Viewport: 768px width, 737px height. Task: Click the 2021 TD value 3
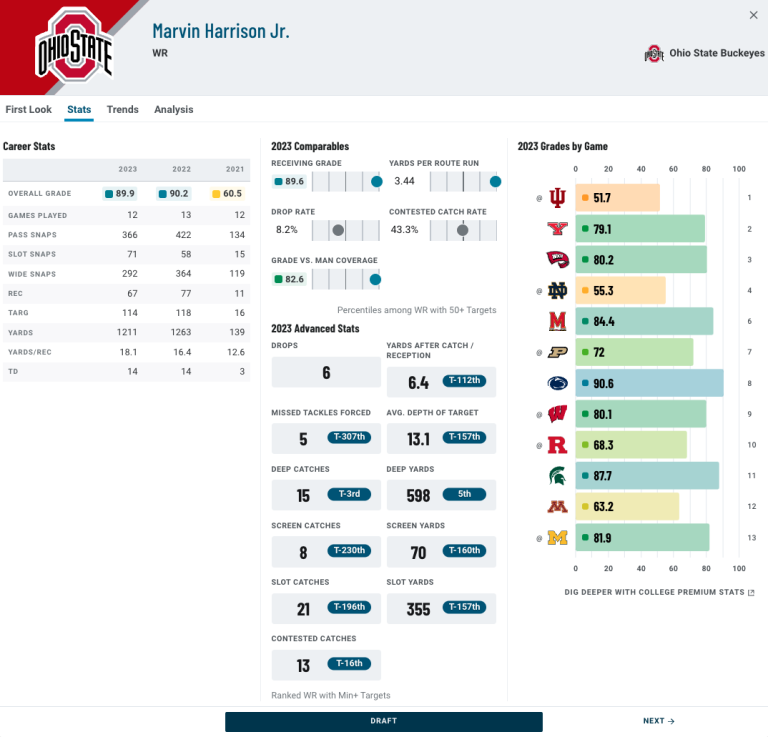coord(242,372)
